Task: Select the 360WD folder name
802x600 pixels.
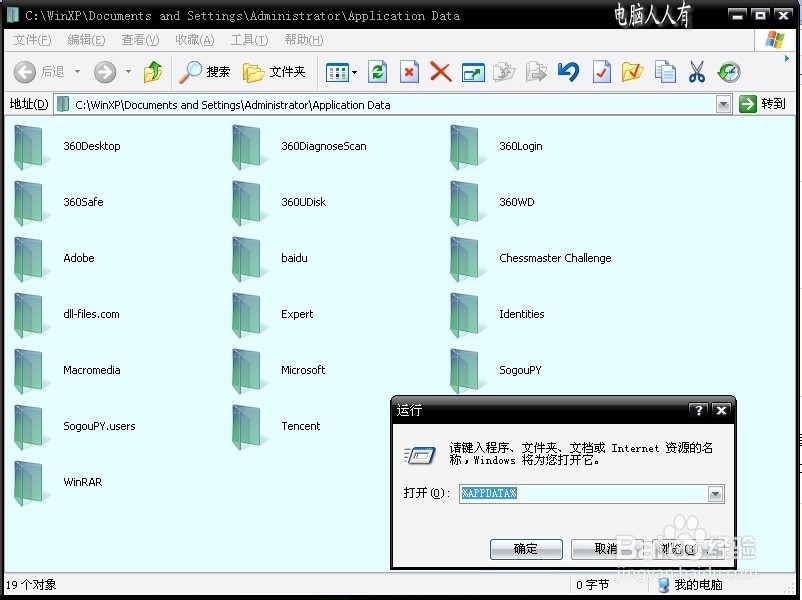Action: coord(517,202)
